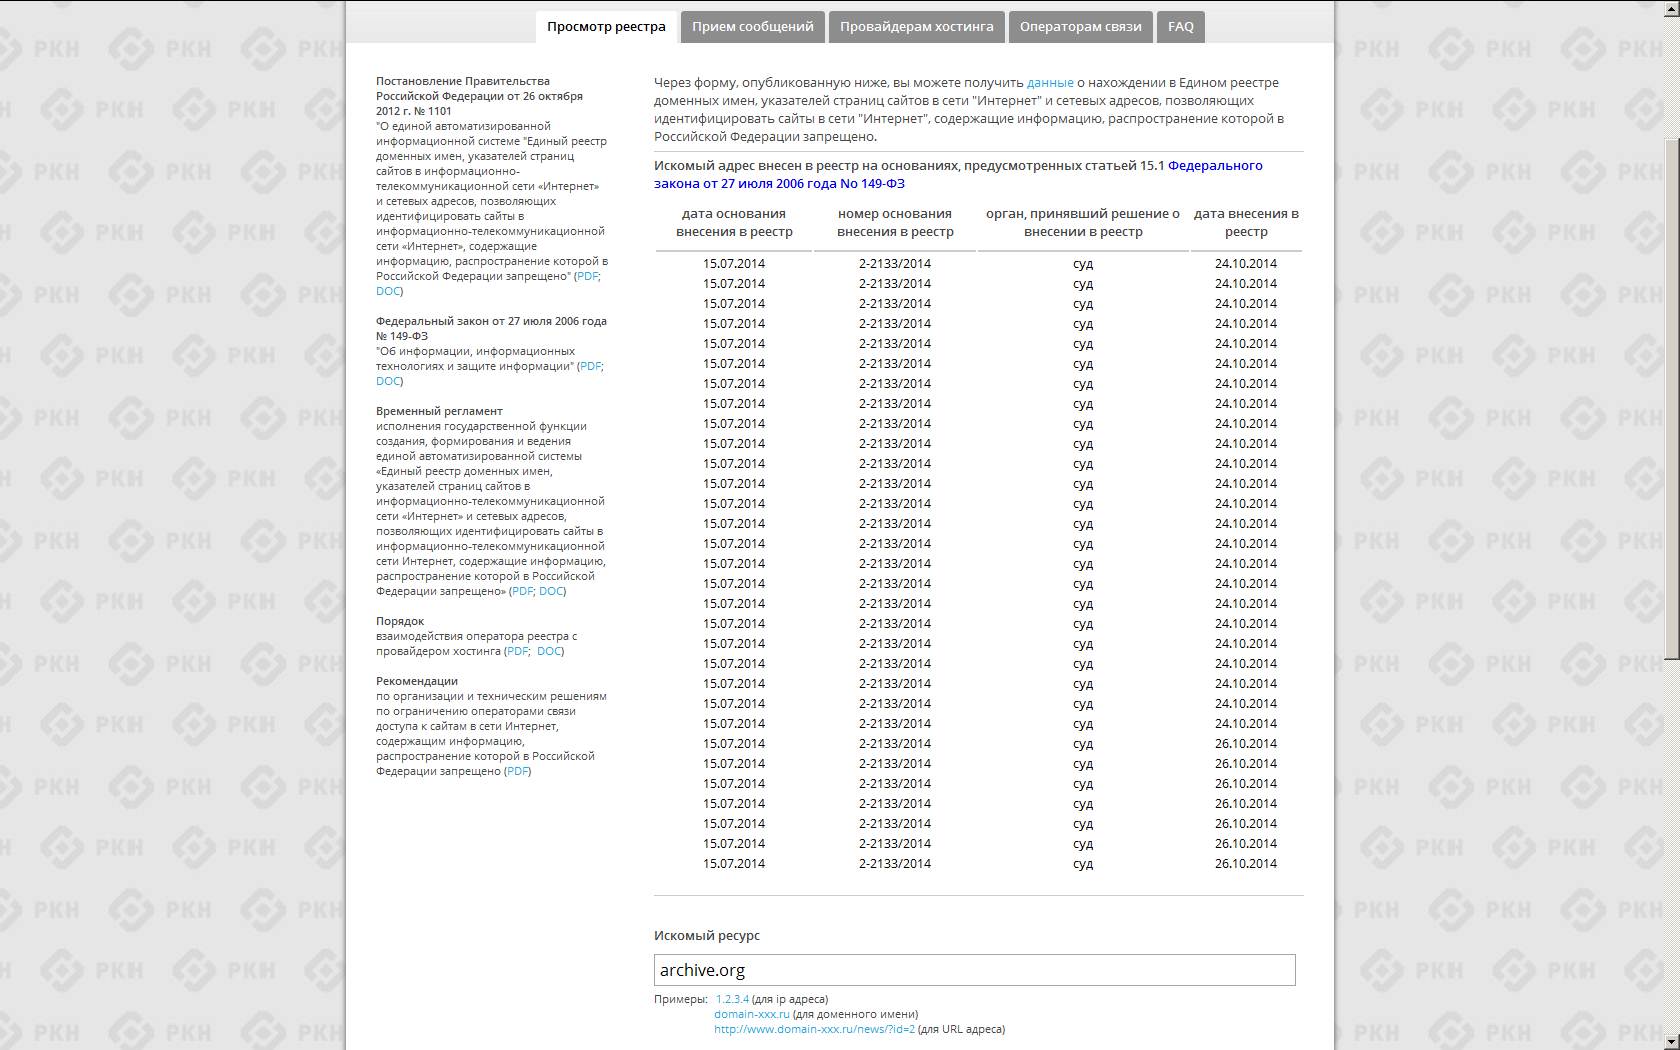Switch to the Просмотр реестра tab

606,27
